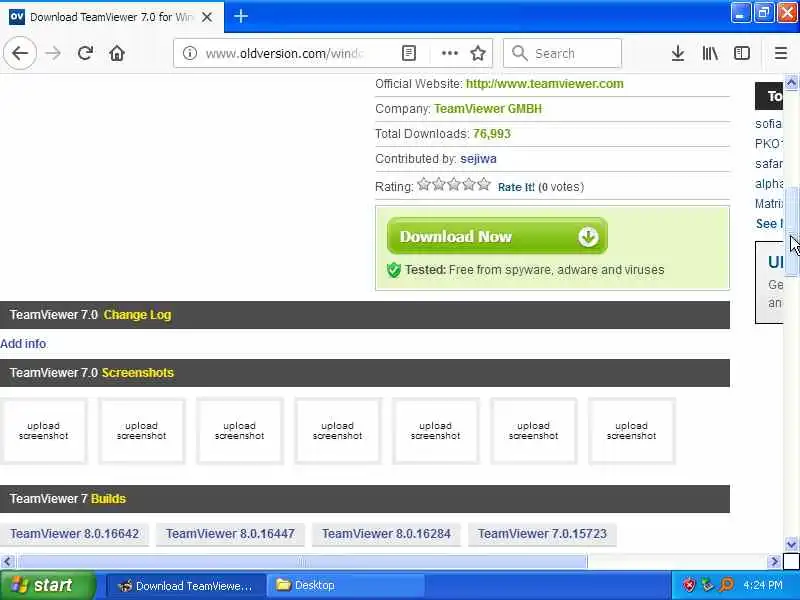Click the scroll left arrow
This screenshot has width=800, height=600.
(x=7, y=562)
